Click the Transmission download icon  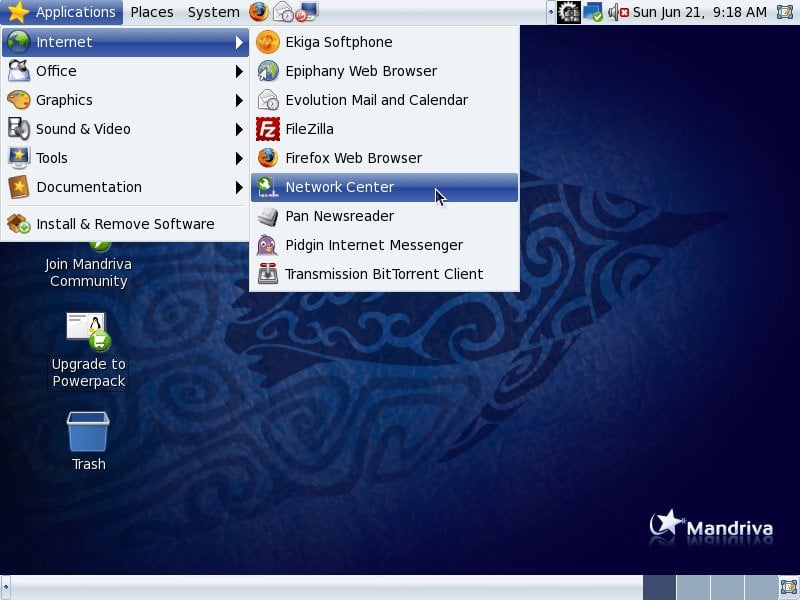click(268, 274)
